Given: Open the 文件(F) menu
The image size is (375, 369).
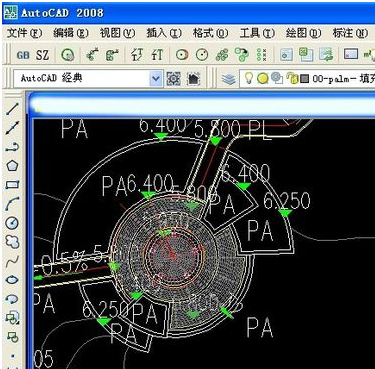Looking at the screenshot, I should tap(24, 33).
